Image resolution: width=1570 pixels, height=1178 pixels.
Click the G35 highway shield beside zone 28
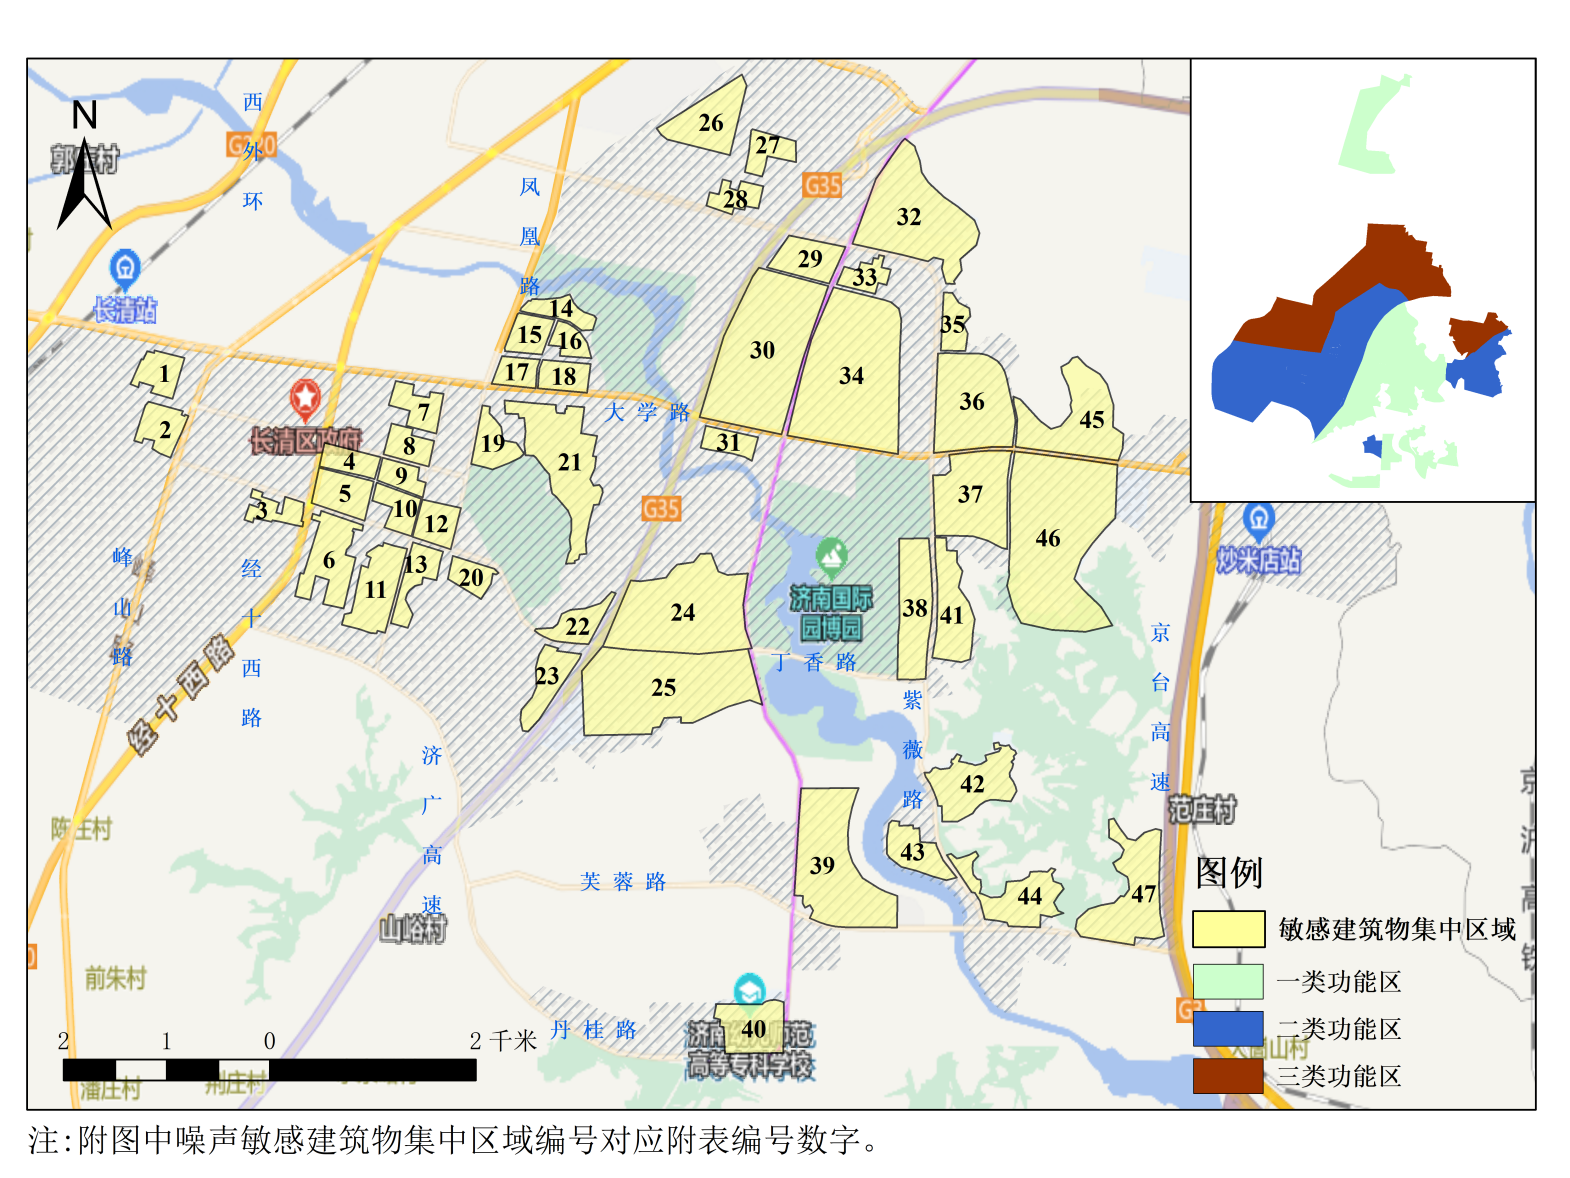822,185
